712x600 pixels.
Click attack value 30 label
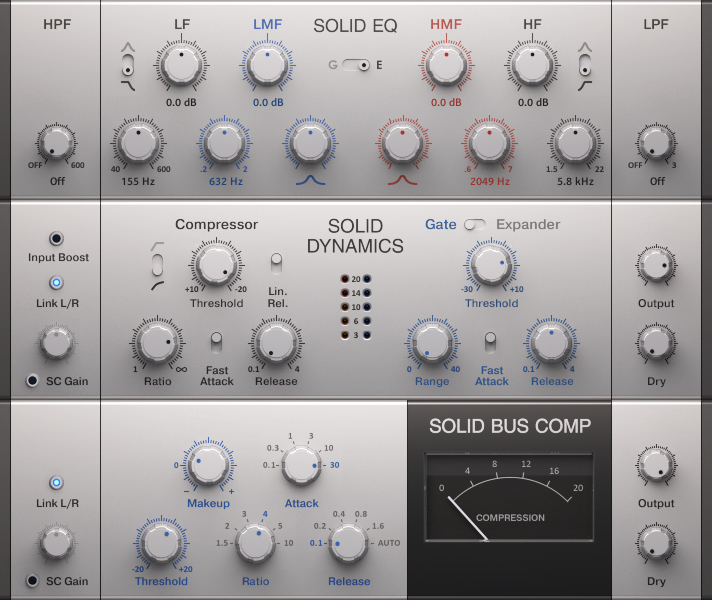pyautogui.click(x=335, y=465)
